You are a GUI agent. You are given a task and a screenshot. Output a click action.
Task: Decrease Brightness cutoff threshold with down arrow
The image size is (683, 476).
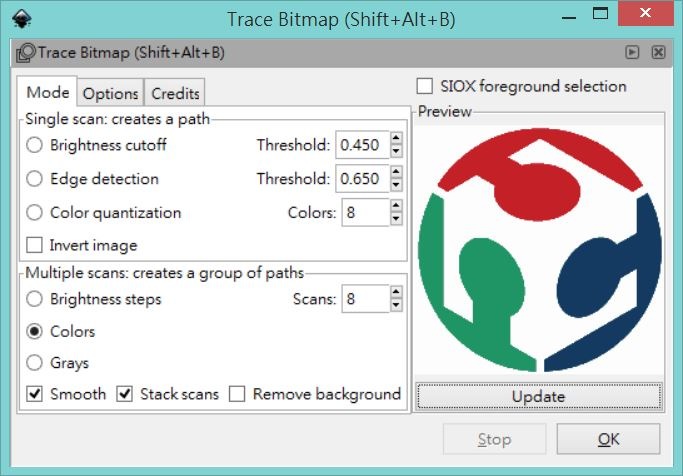[x=396, y=151]
